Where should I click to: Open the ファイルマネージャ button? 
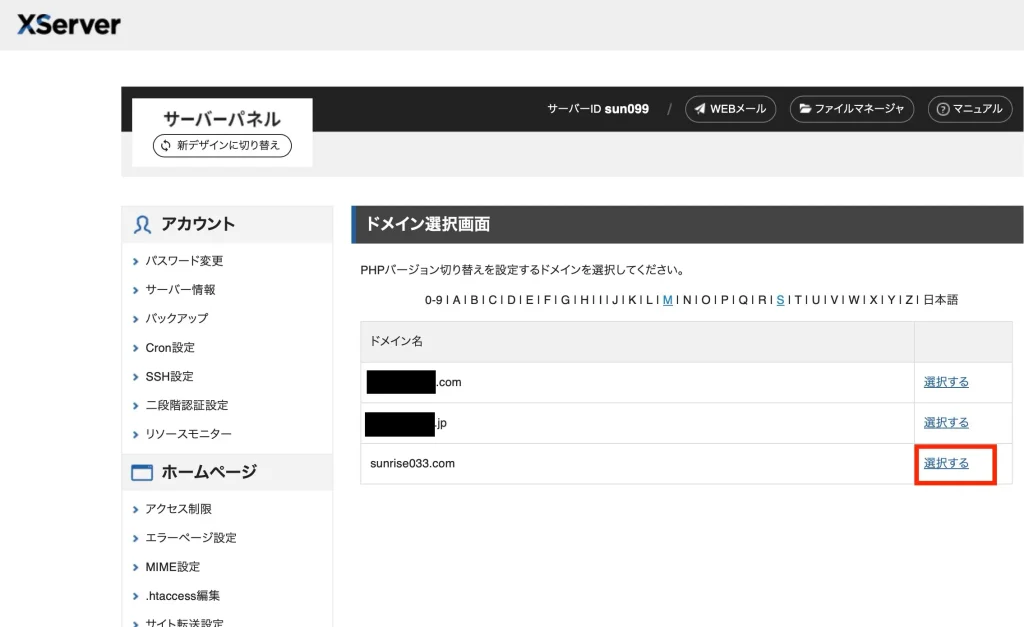852,109
